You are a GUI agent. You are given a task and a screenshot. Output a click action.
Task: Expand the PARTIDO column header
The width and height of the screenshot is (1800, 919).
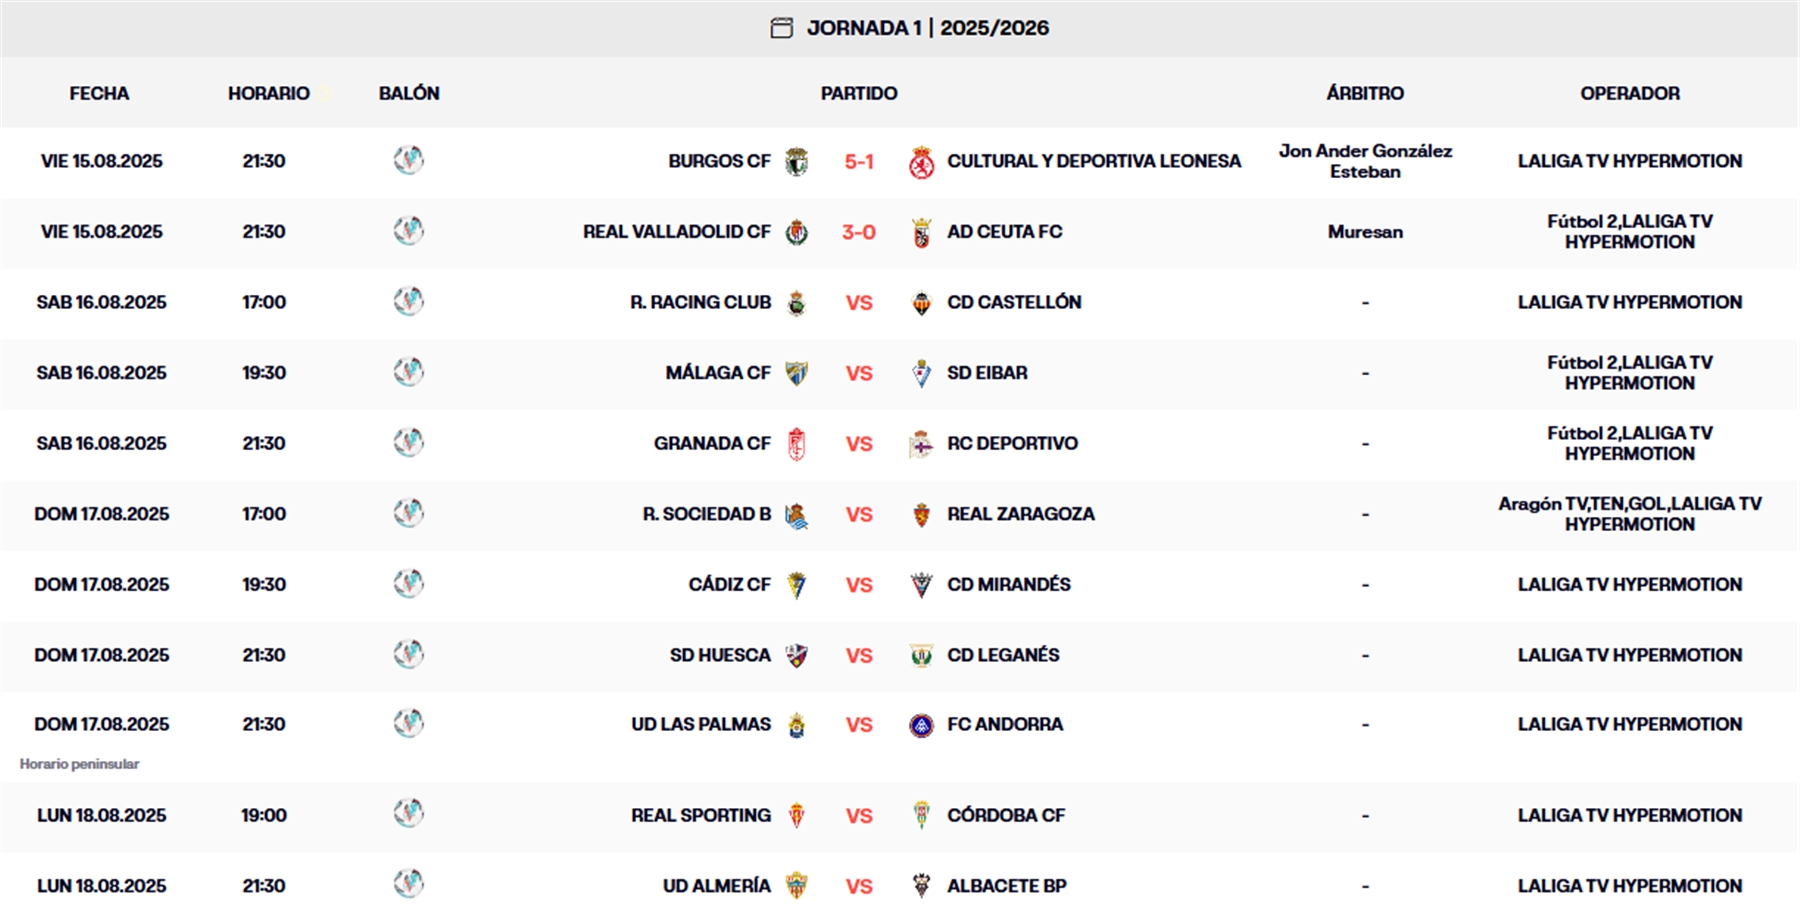pos(858,92)
